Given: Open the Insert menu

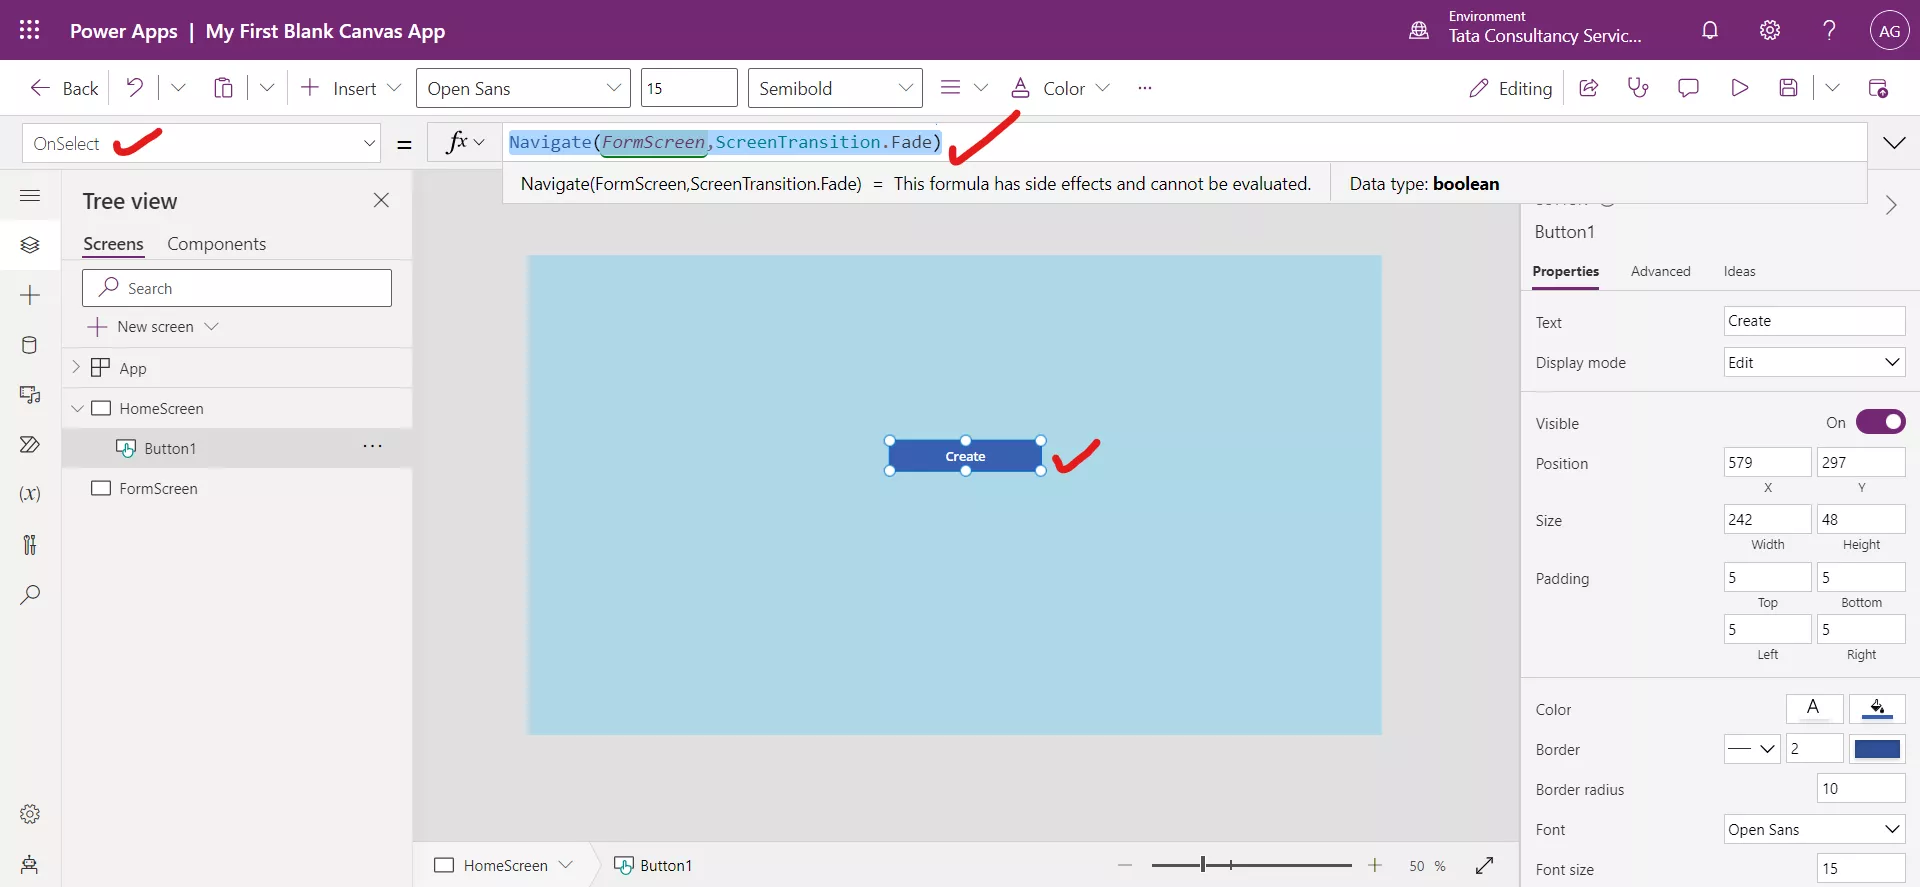Looking at the screenshot, I should [351, 88].
